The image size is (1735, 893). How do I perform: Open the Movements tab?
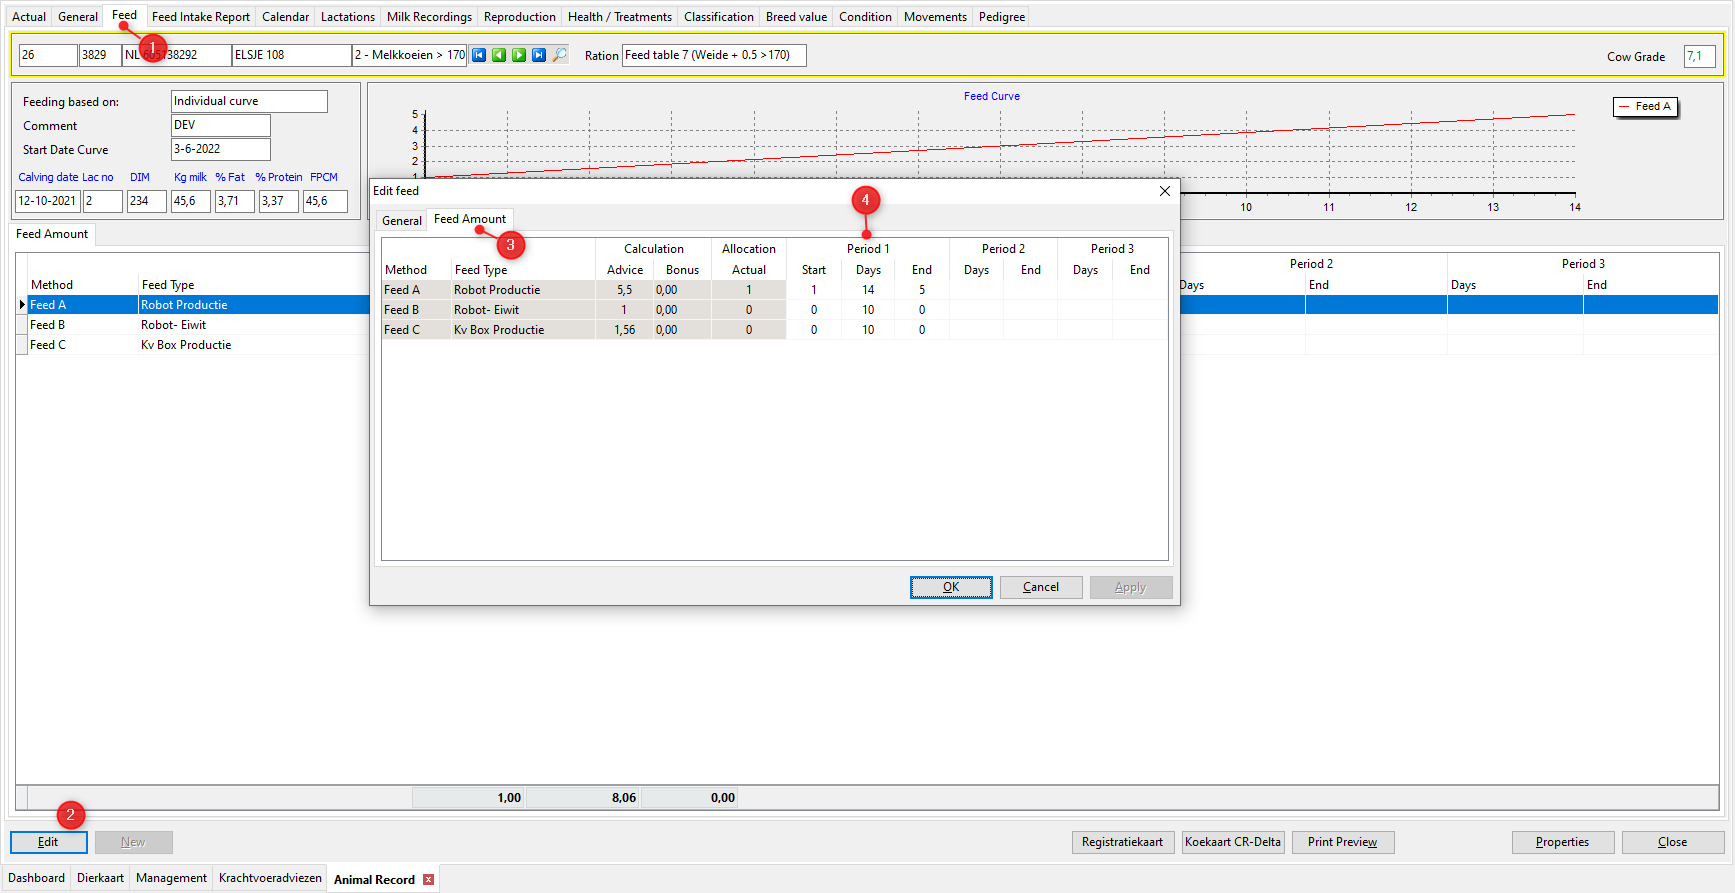(935, 17)
